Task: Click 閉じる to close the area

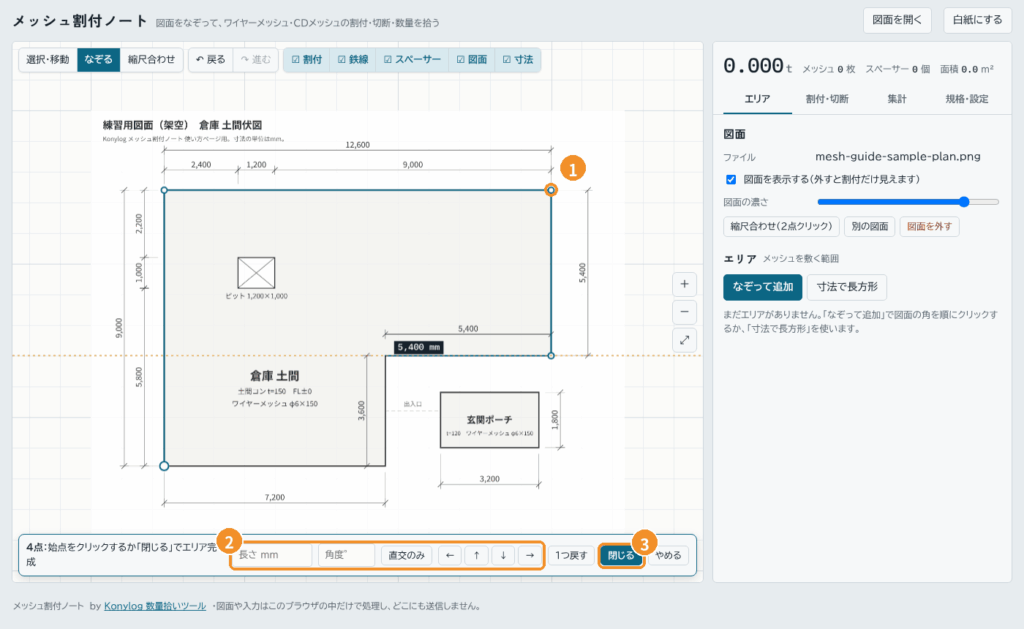Action: (x=621, y=555)
